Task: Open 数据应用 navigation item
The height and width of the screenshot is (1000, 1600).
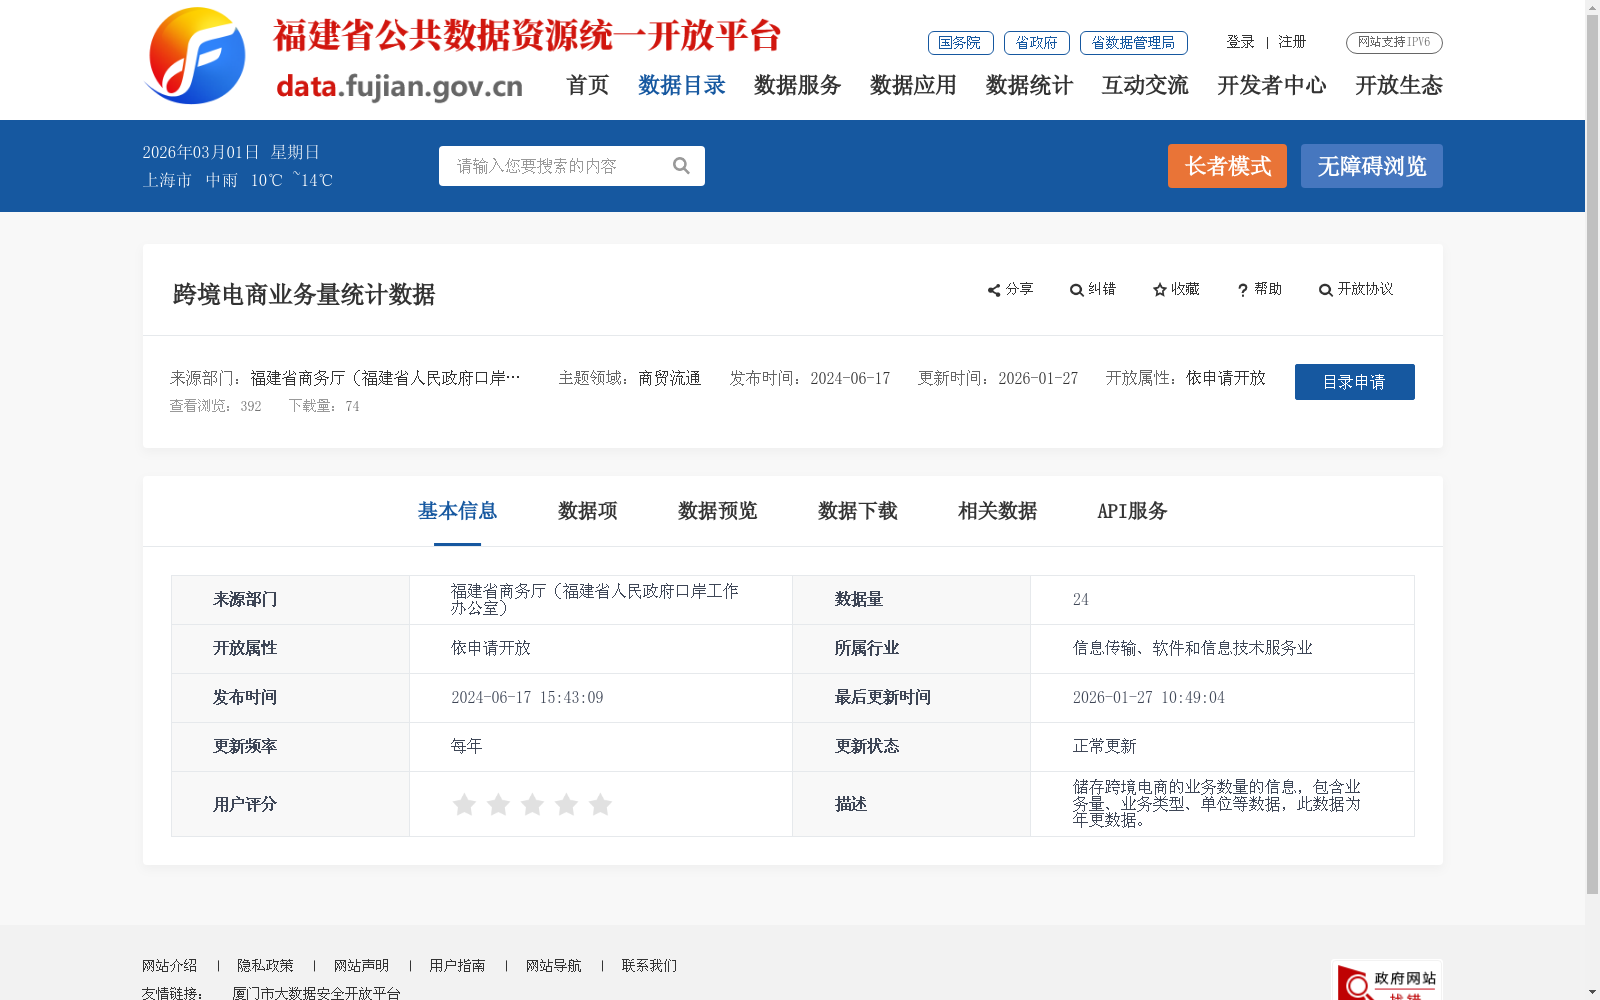Action: pos(914,85)
